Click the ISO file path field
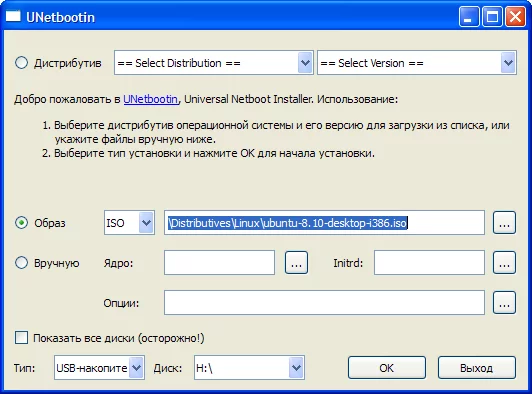This screenshot has width=532, height=394. point(324,223)
